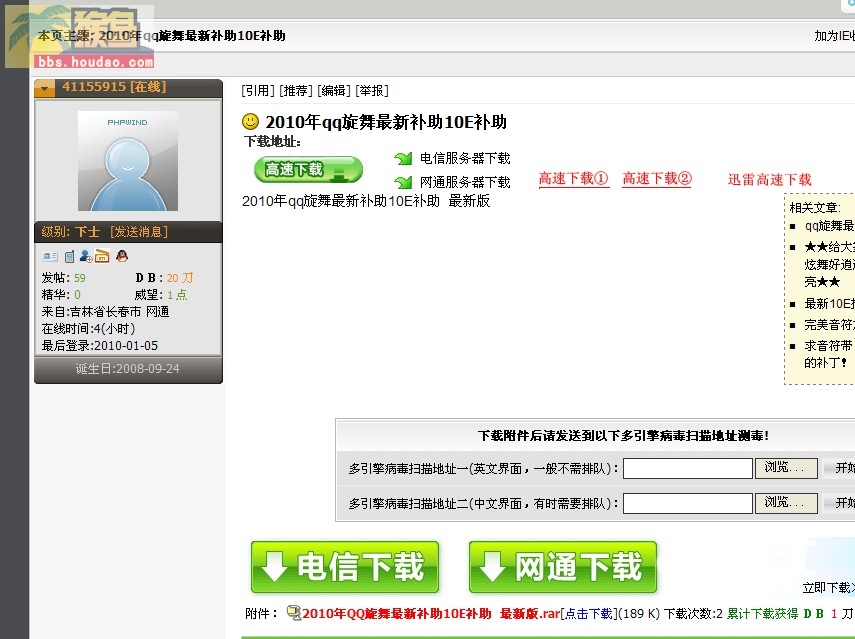
Task: Open related article starting with qq旋舞最
Action: (829, 226)
